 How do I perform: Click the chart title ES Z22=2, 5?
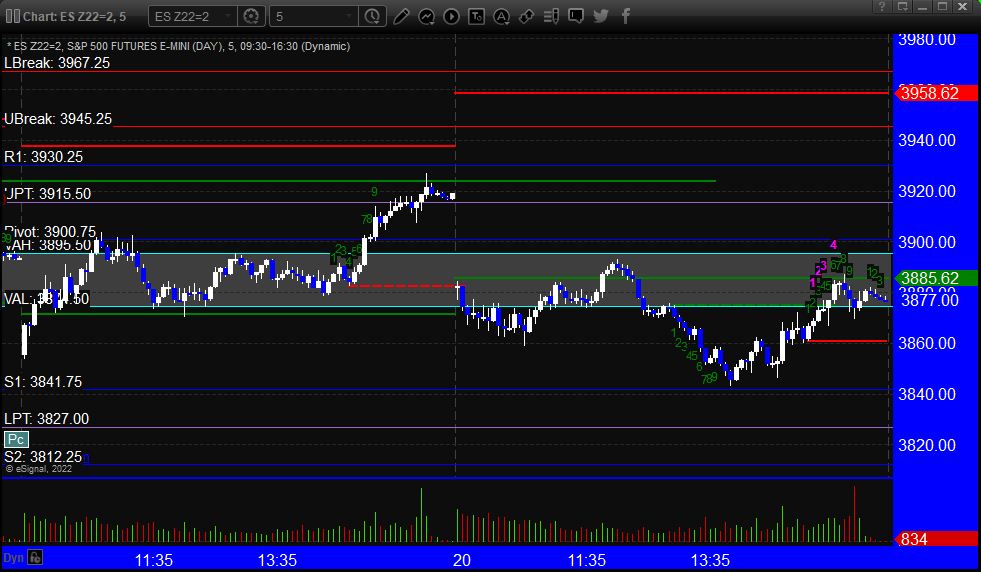pos(74,16)
